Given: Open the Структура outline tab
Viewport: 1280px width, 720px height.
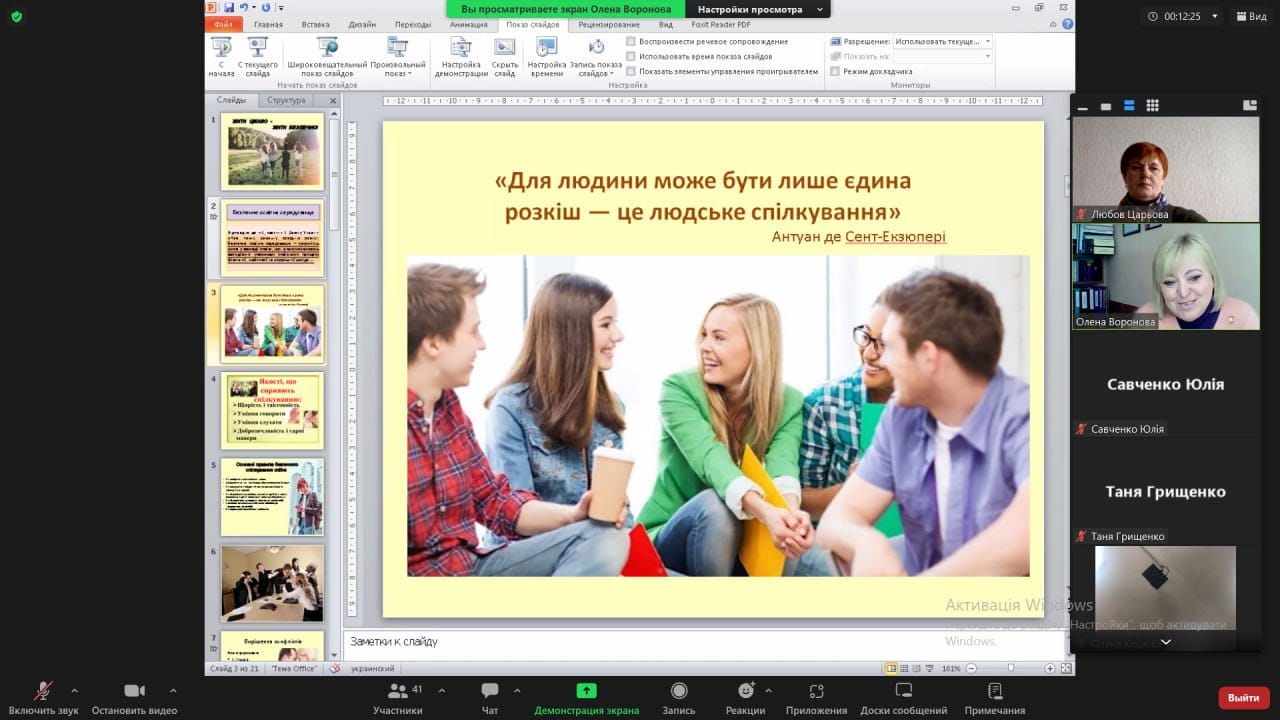Looking at the screenshot, I should coord(286,100).
